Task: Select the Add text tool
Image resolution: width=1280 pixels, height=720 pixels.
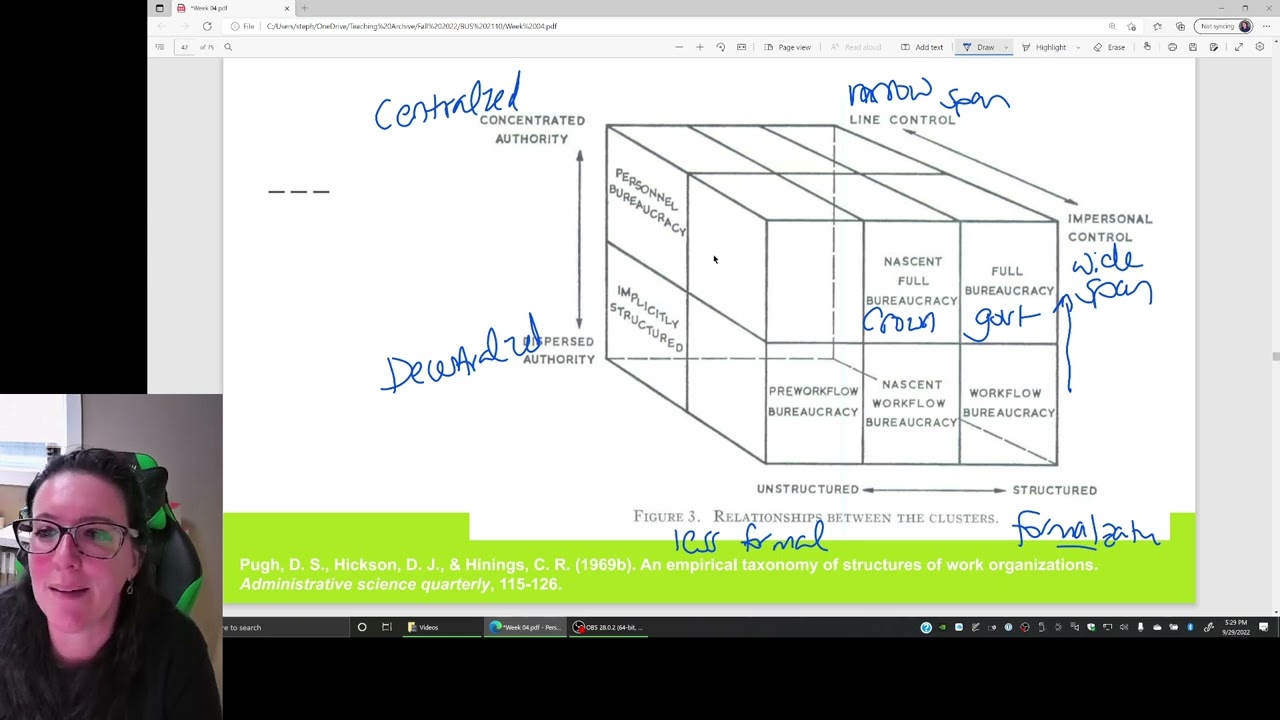Action: (922, 47)
